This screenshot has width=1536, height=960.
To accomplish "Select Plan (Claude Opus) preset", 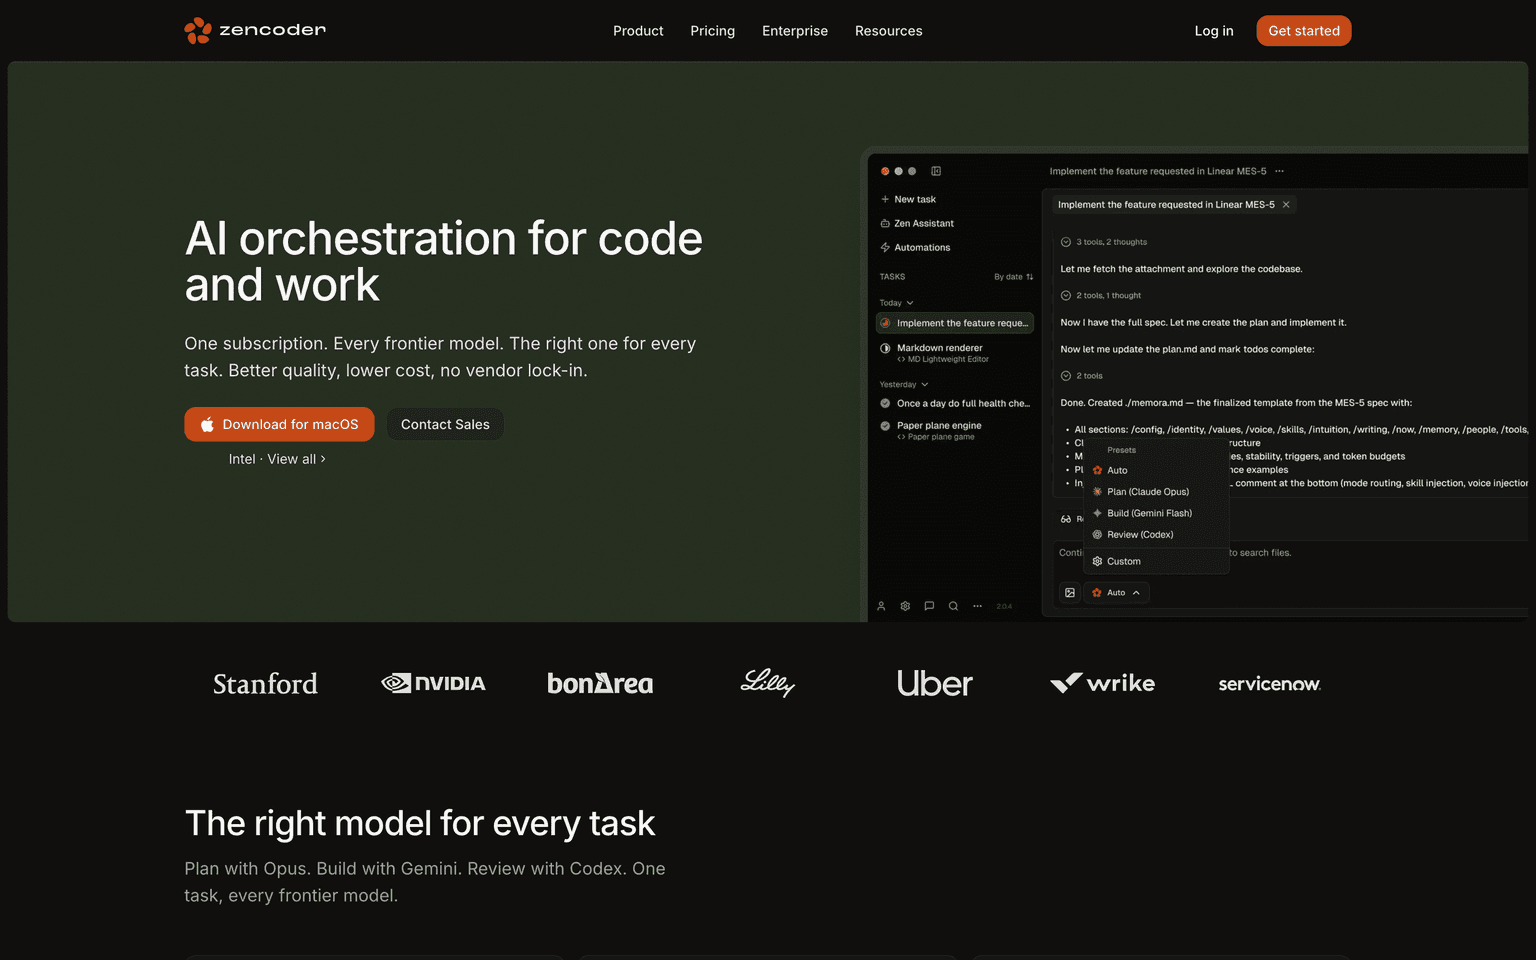I will [x=1156, y=492].
